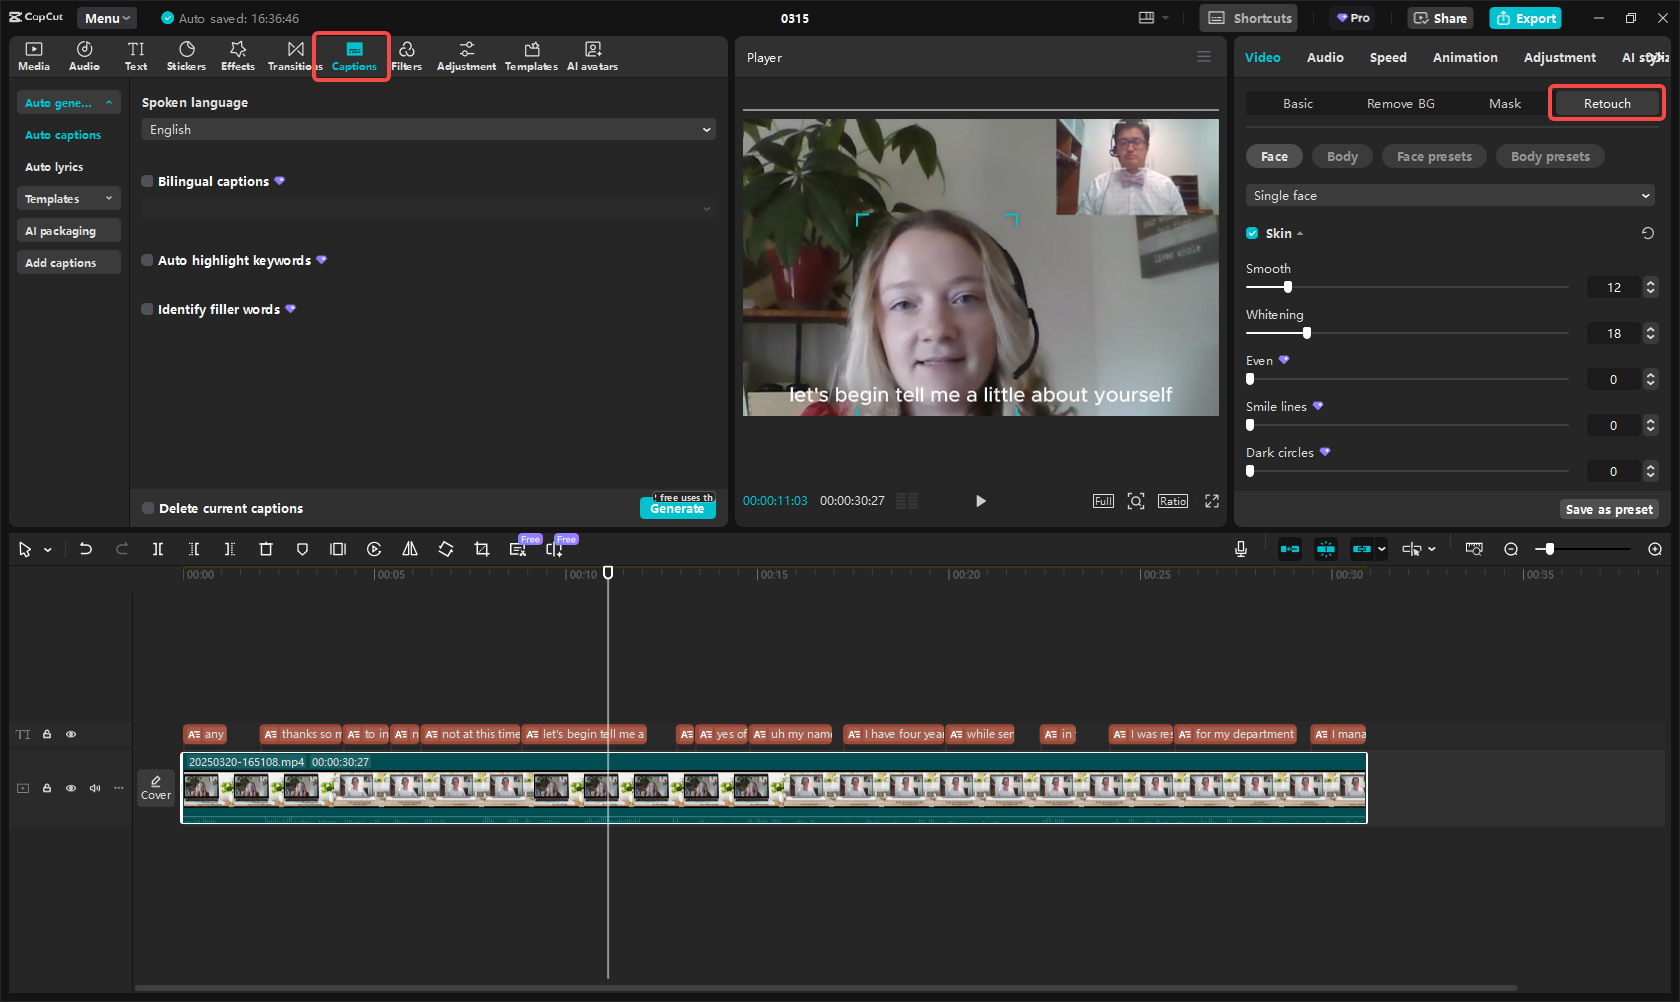Click Generate to create captions
Viewport: 1680px width, 1002px height.
(677, 508)
